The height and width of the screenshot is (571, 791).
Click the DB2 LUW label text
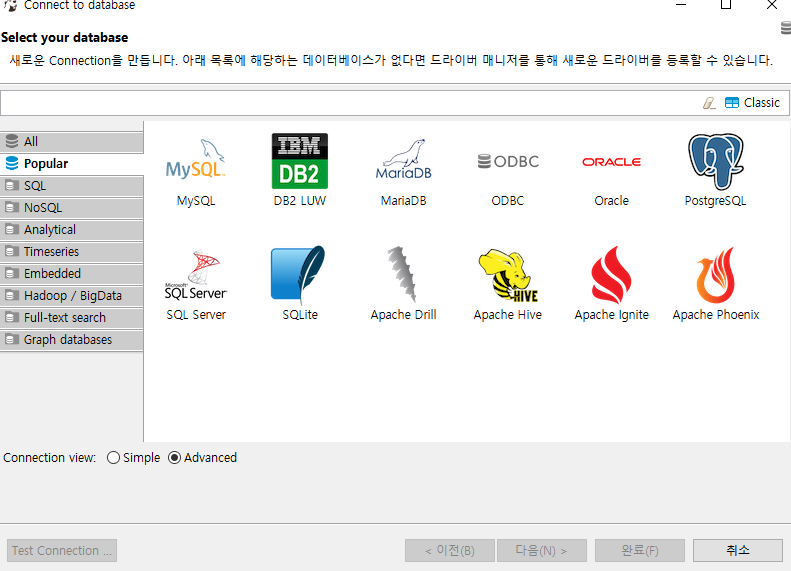300,201
